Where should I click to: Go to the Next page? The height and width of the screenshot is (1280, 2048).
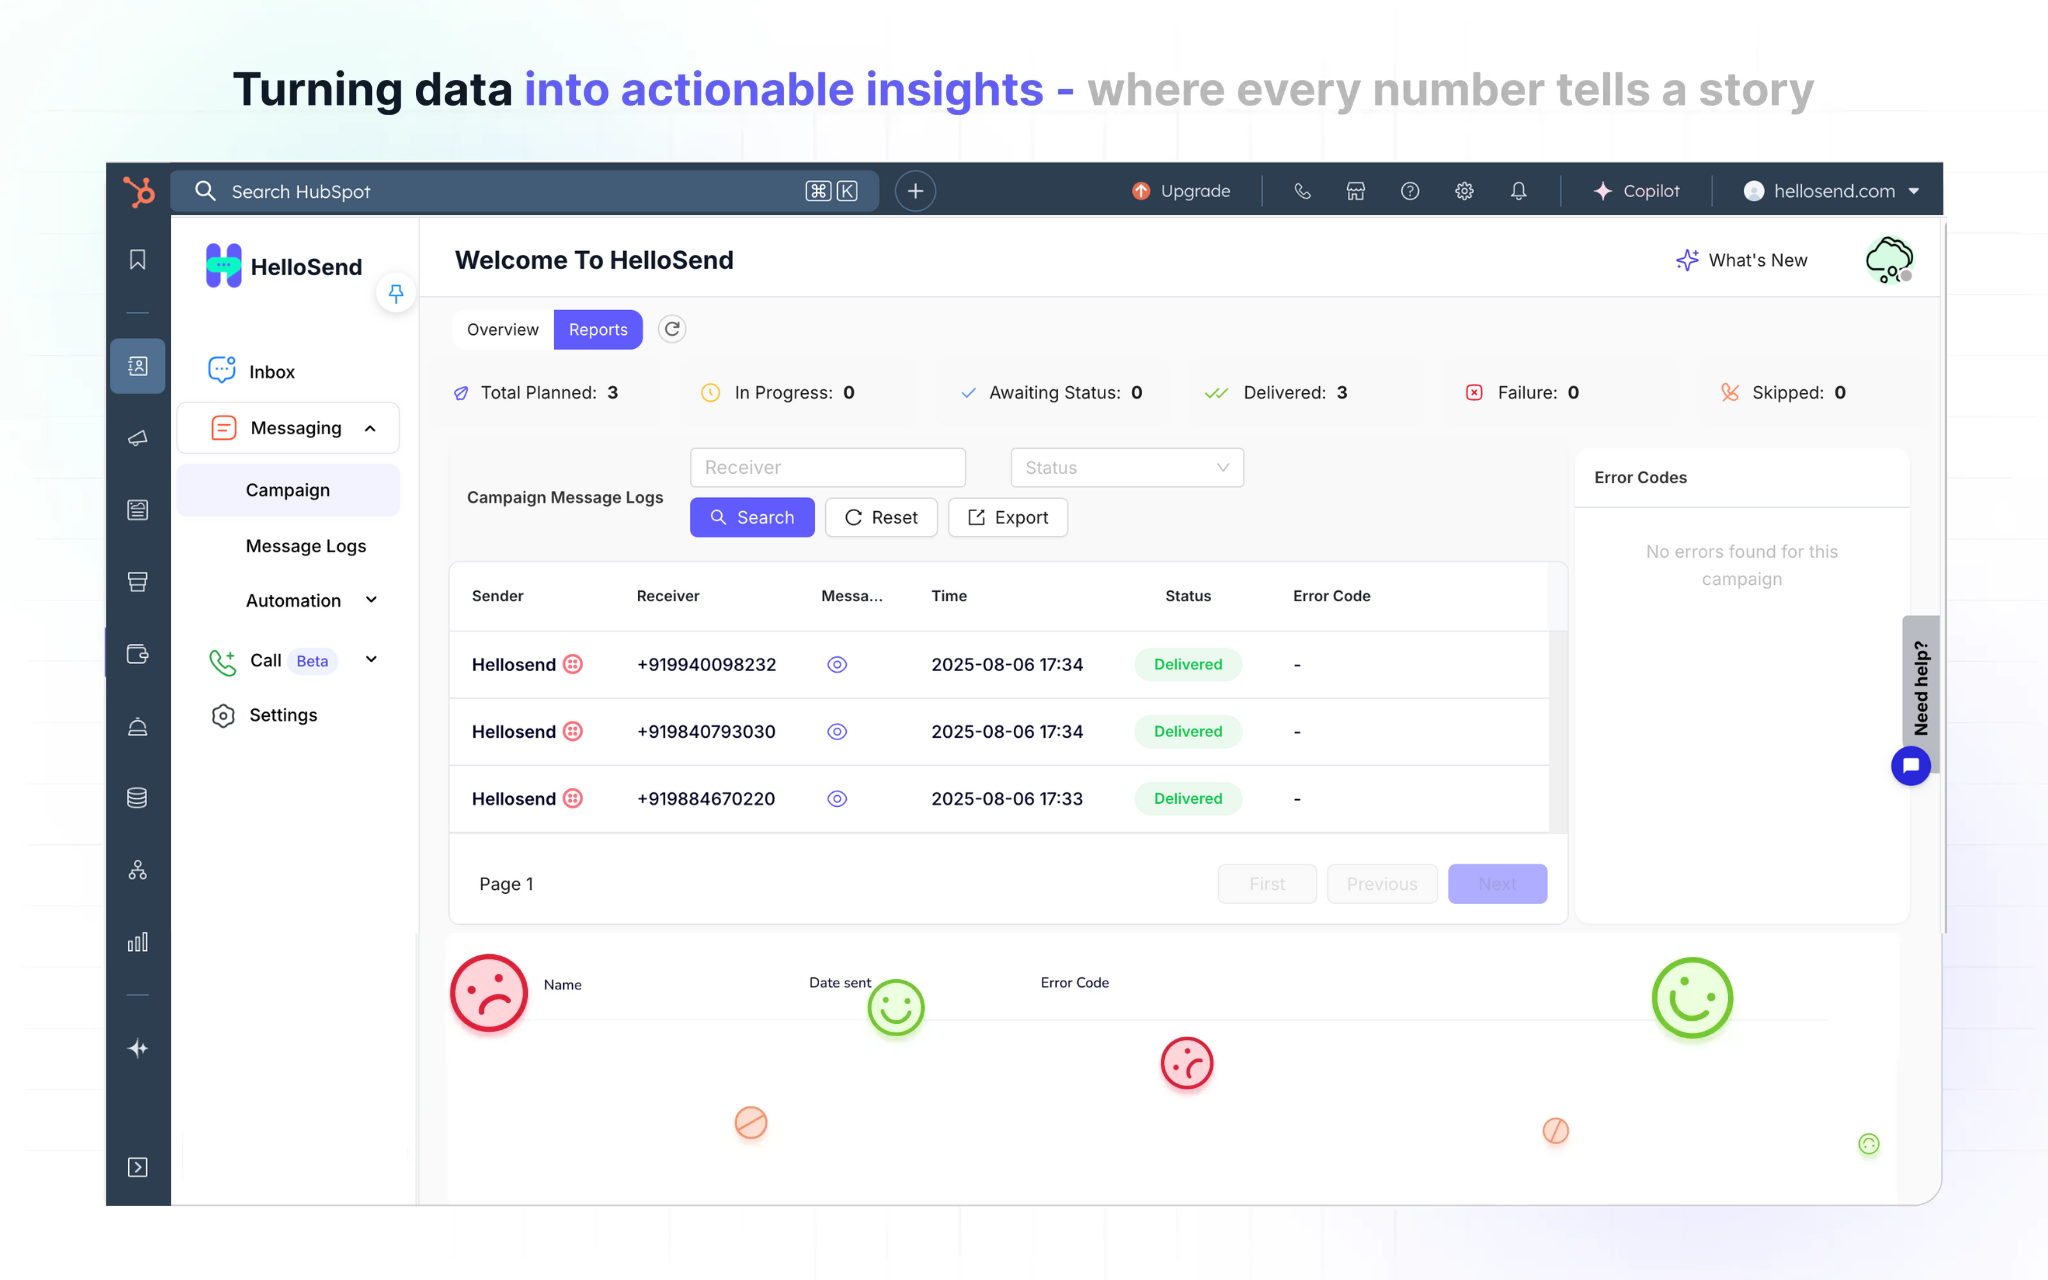pyautogui.click(x=1497, y=884)
